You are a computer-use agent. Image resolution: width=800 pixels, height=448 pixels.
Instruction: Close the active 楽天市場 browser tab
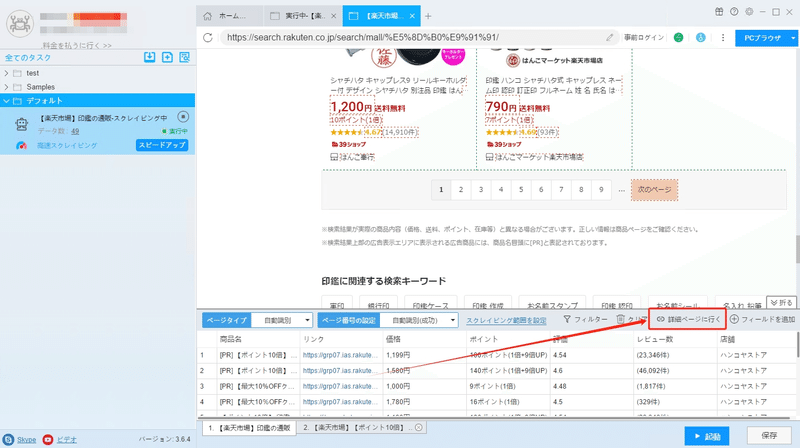click(x=412, y=16)
